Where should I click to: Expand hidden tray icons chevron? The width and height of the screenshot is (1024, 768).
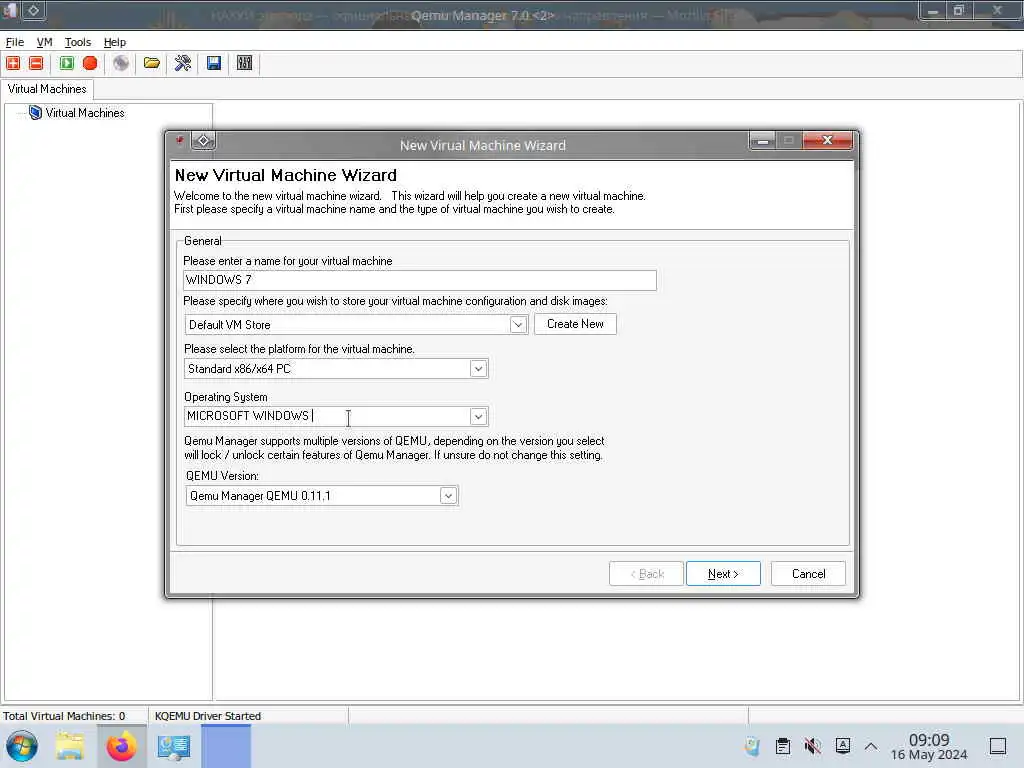click(x=871, y=746)
